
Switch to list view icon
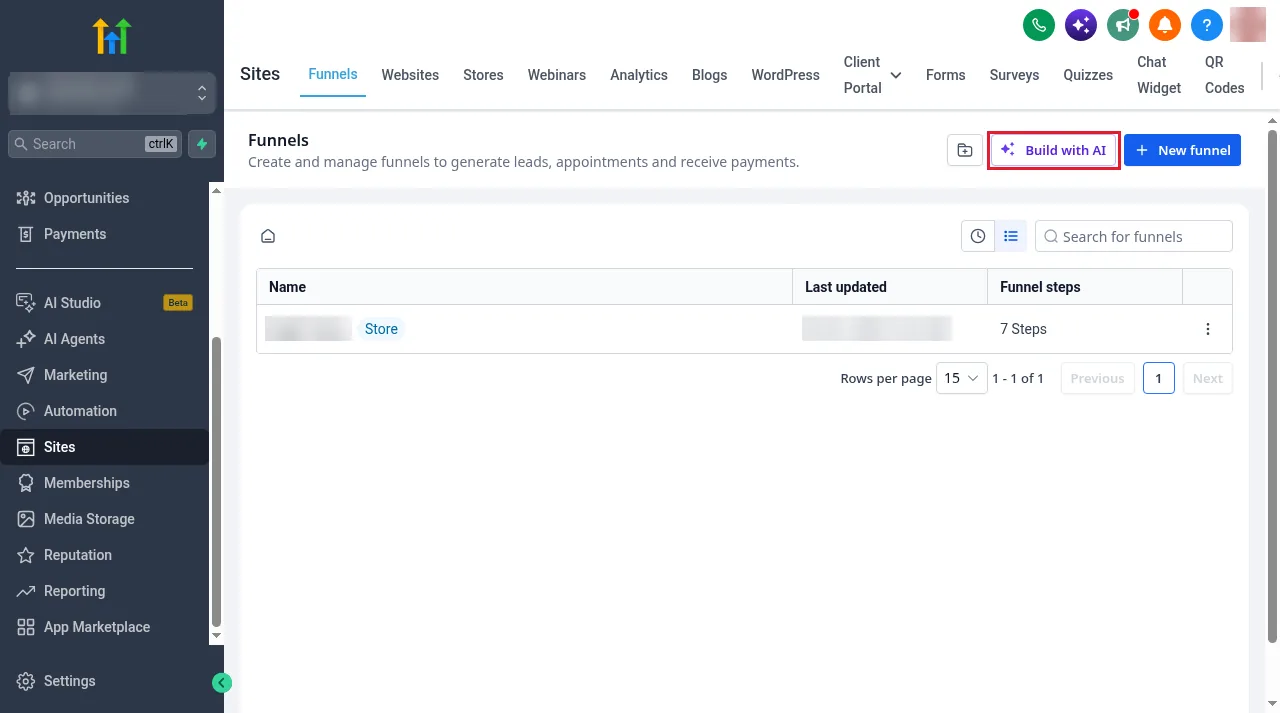1011,236
